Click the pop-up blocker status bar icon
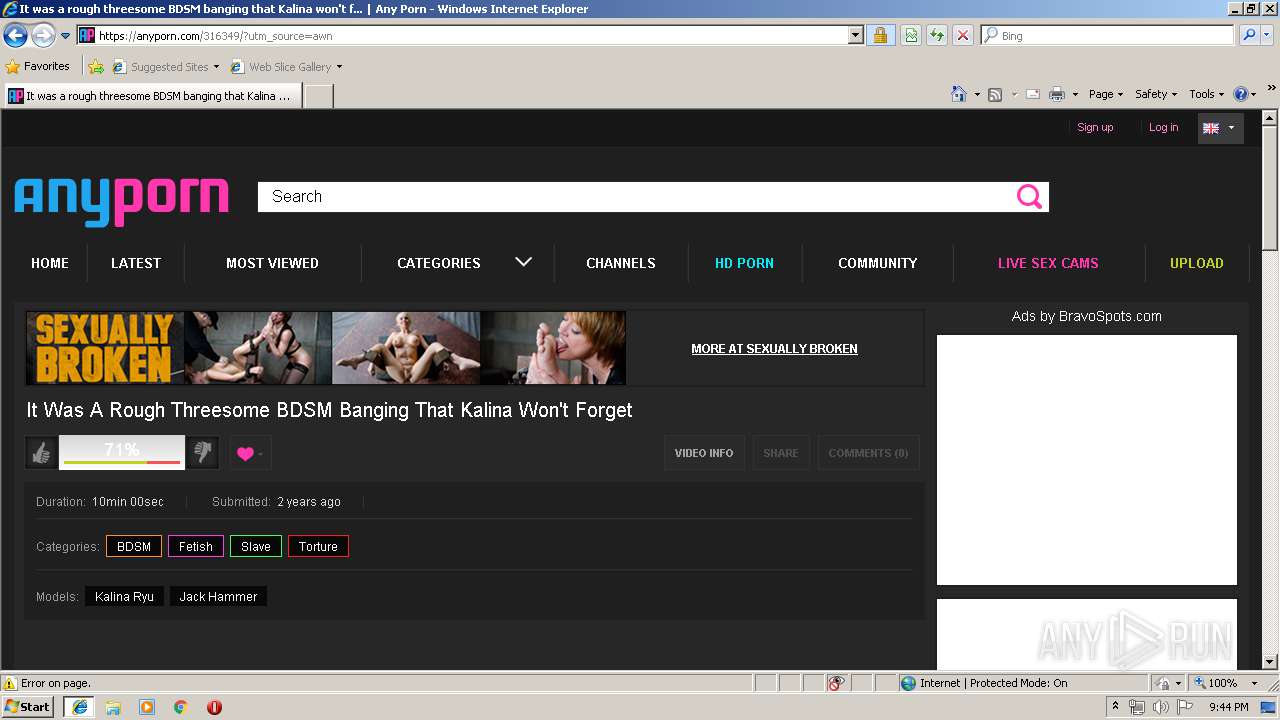The width and height of the screenshot is (1280, 720). [x=836, y=683]
